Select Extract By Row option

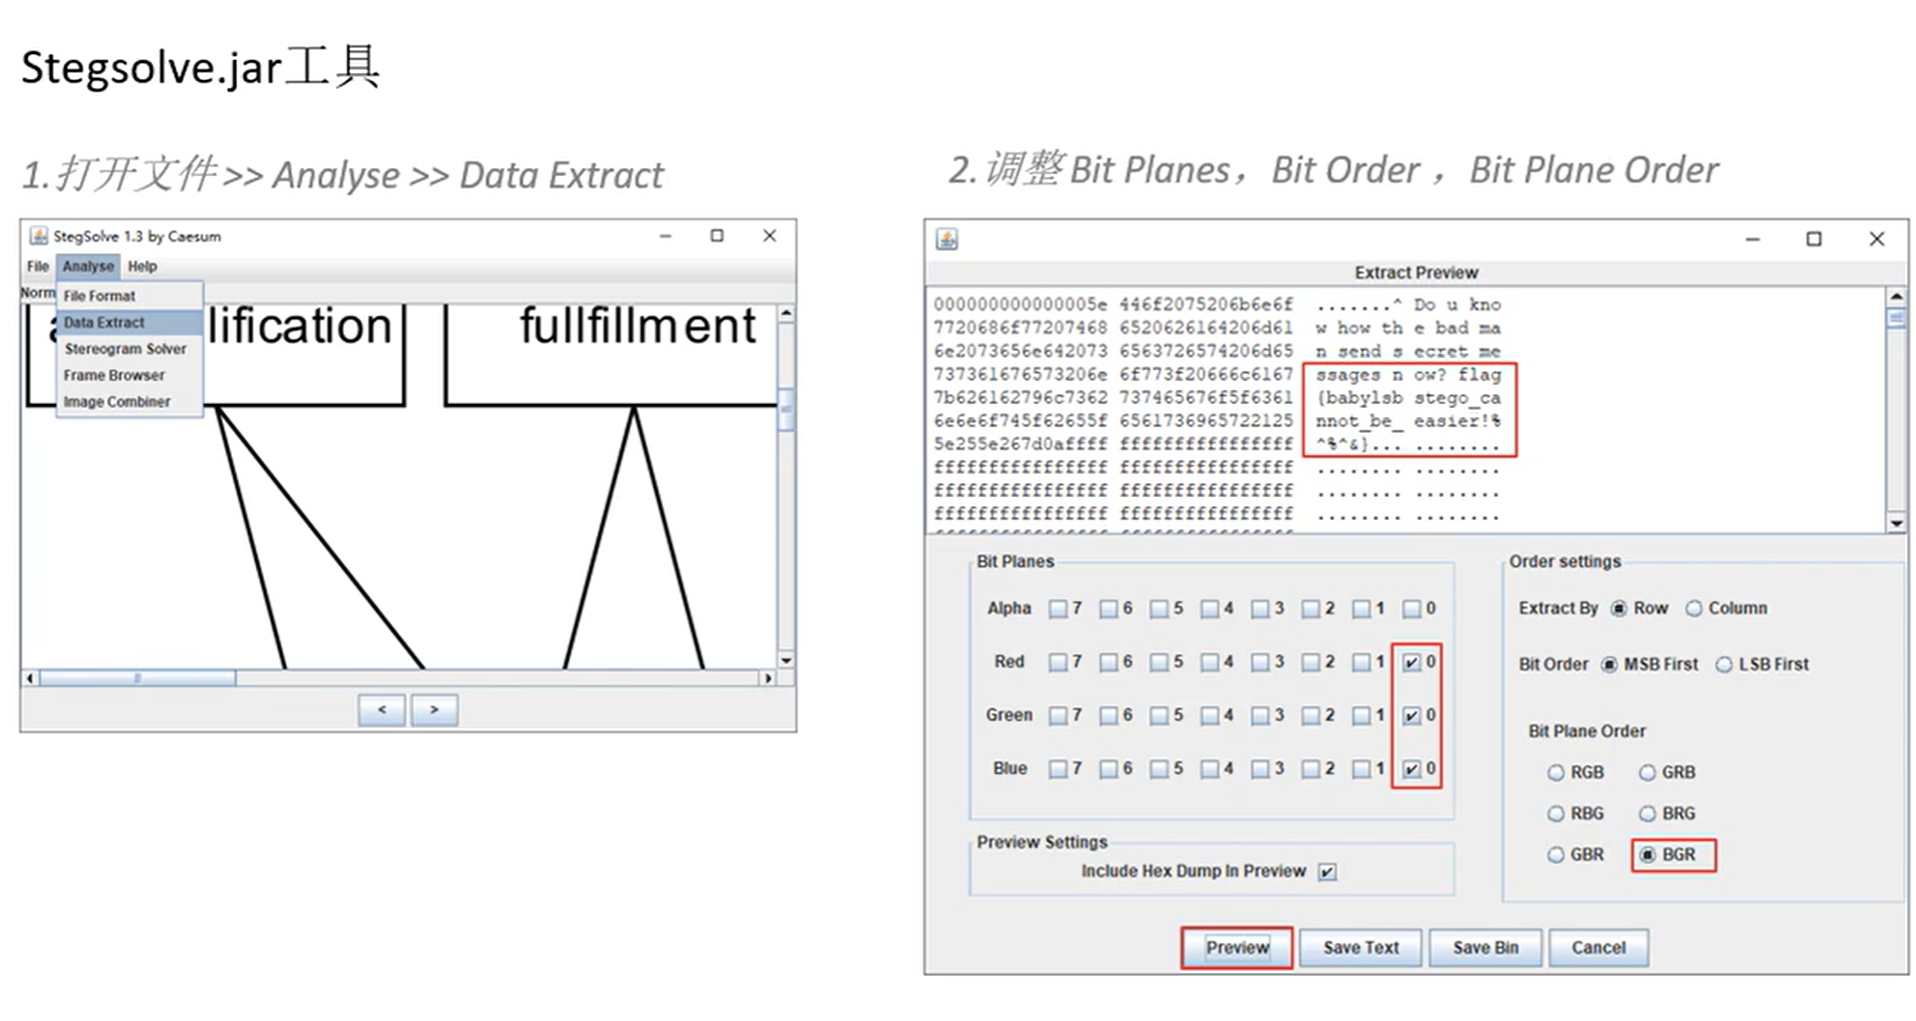pyautogui.click(x=1619, y=608)
